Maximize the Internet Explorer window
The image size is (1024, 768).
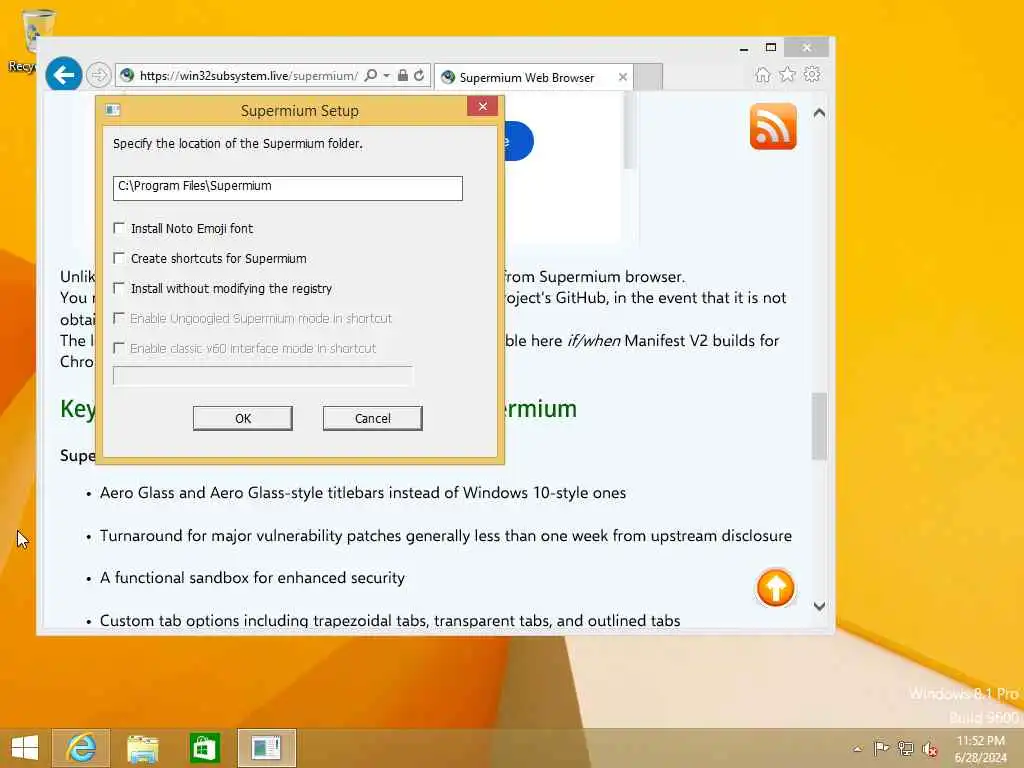point(771,47)
